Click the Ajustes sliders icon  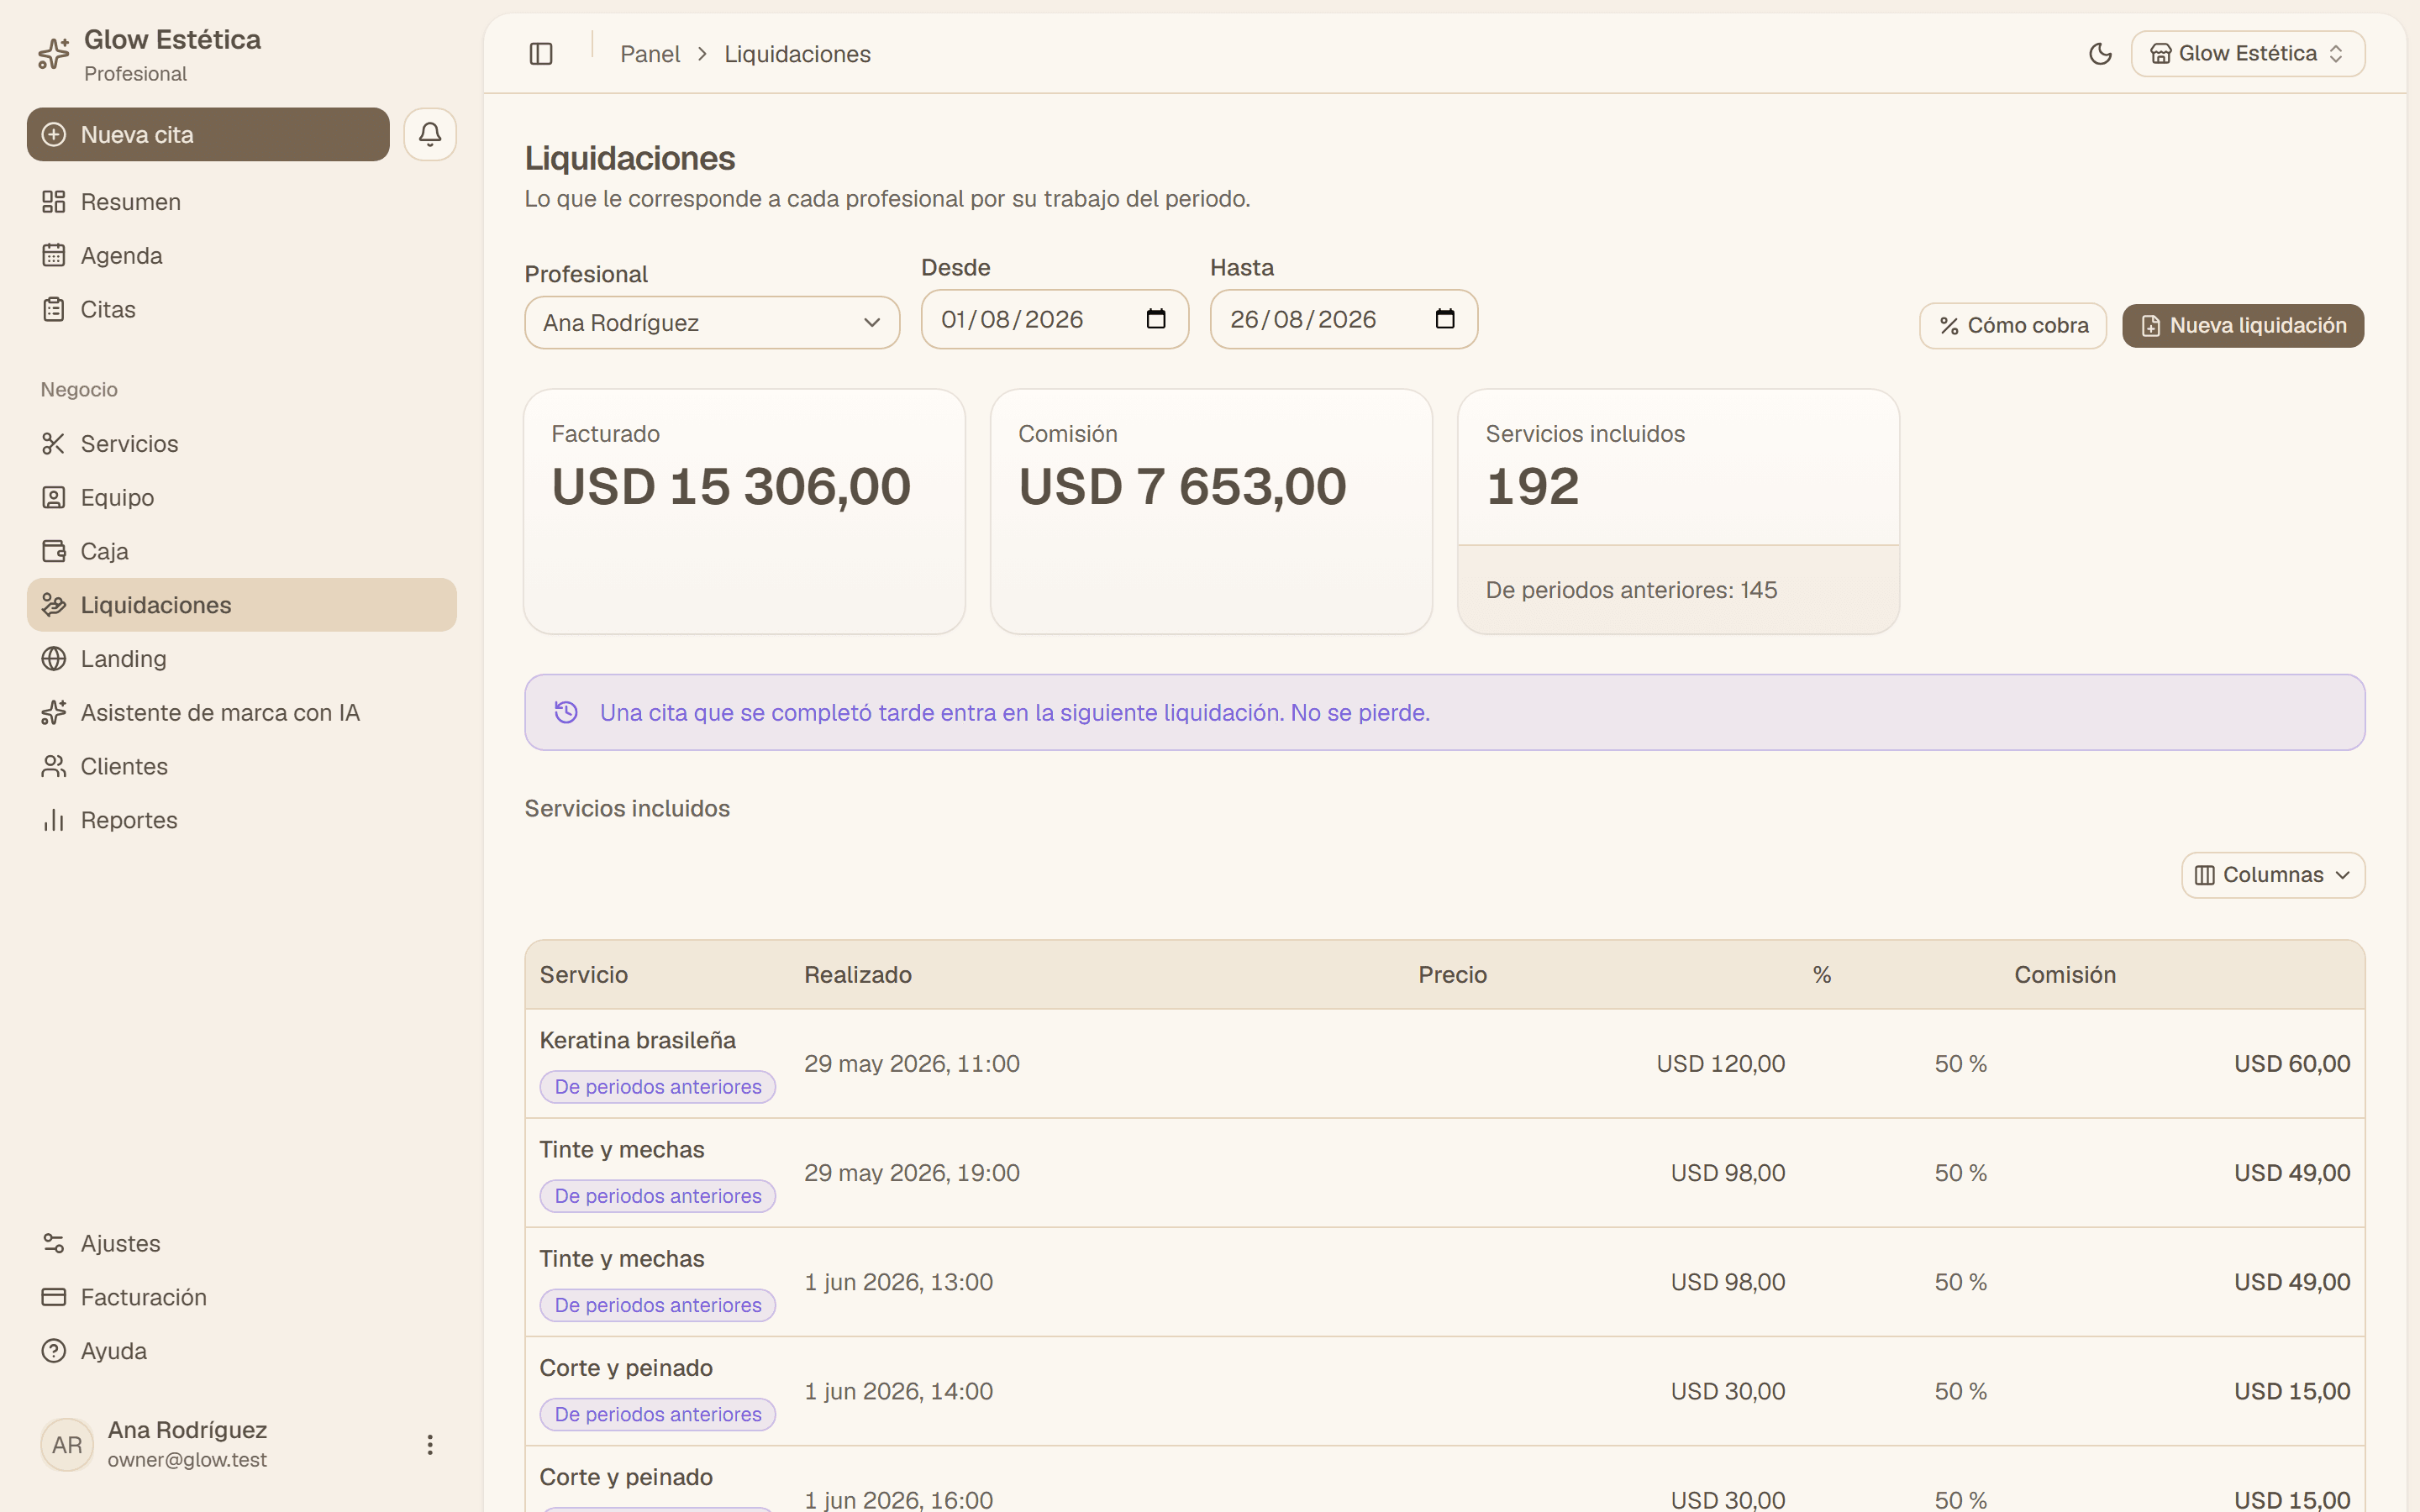[54, 1243]
